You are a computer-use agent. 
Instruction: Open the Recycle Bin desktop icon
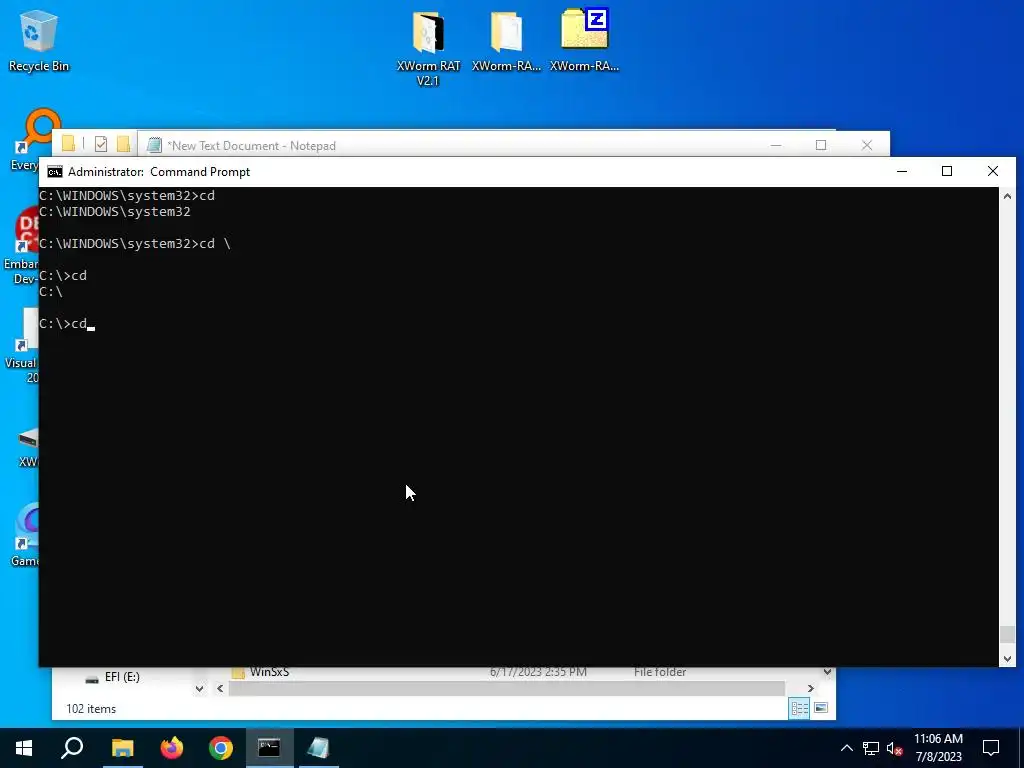coord(39,39)
